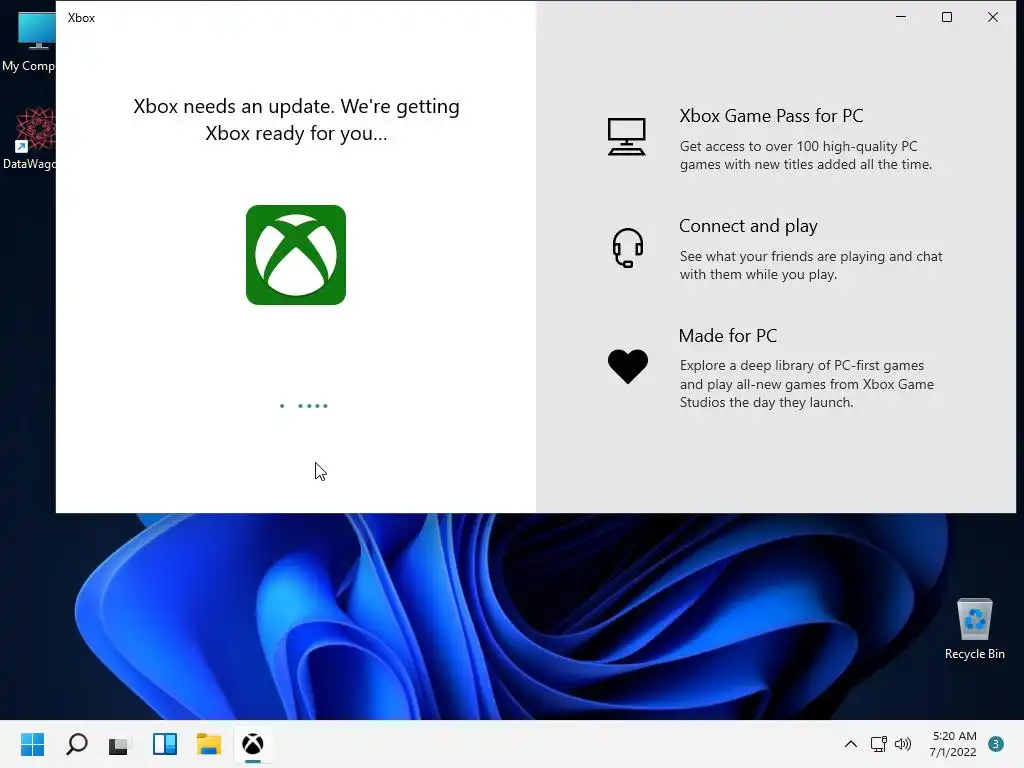Close the Xbox window
1024x768 pixels.
(993, 17)
